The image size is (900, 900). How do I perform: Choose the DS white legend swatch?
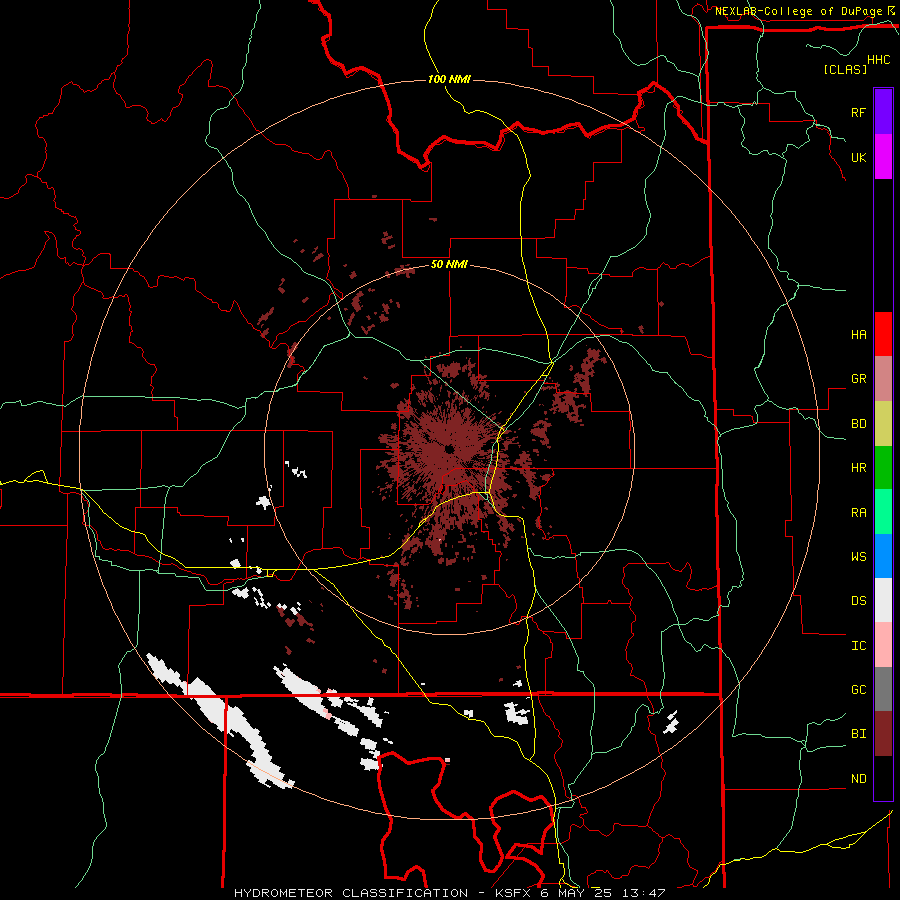pyautogui.click(x=883, y=600)
